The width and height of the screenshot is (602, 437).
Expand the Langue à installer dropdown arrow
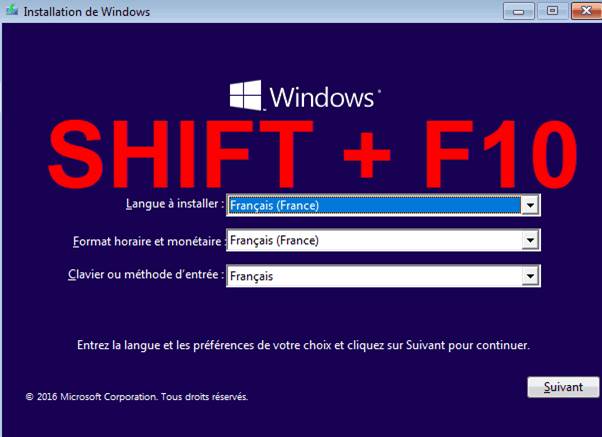531,205
